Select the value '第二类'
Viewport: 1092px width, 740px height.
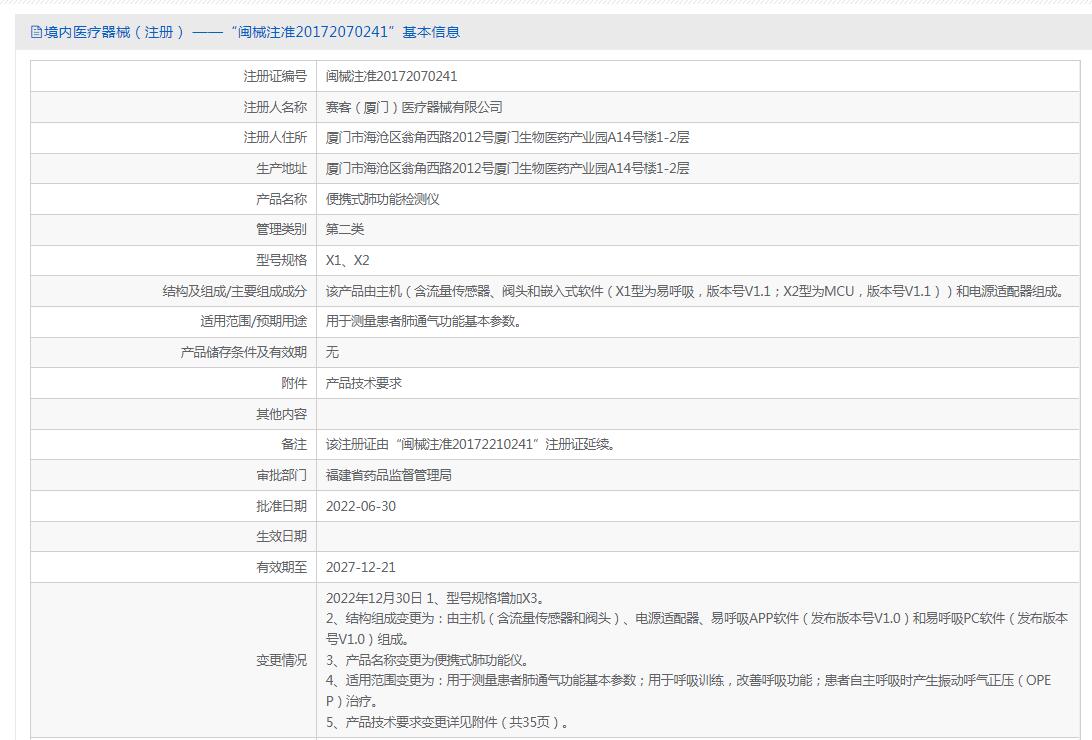[x=345, y=230]
